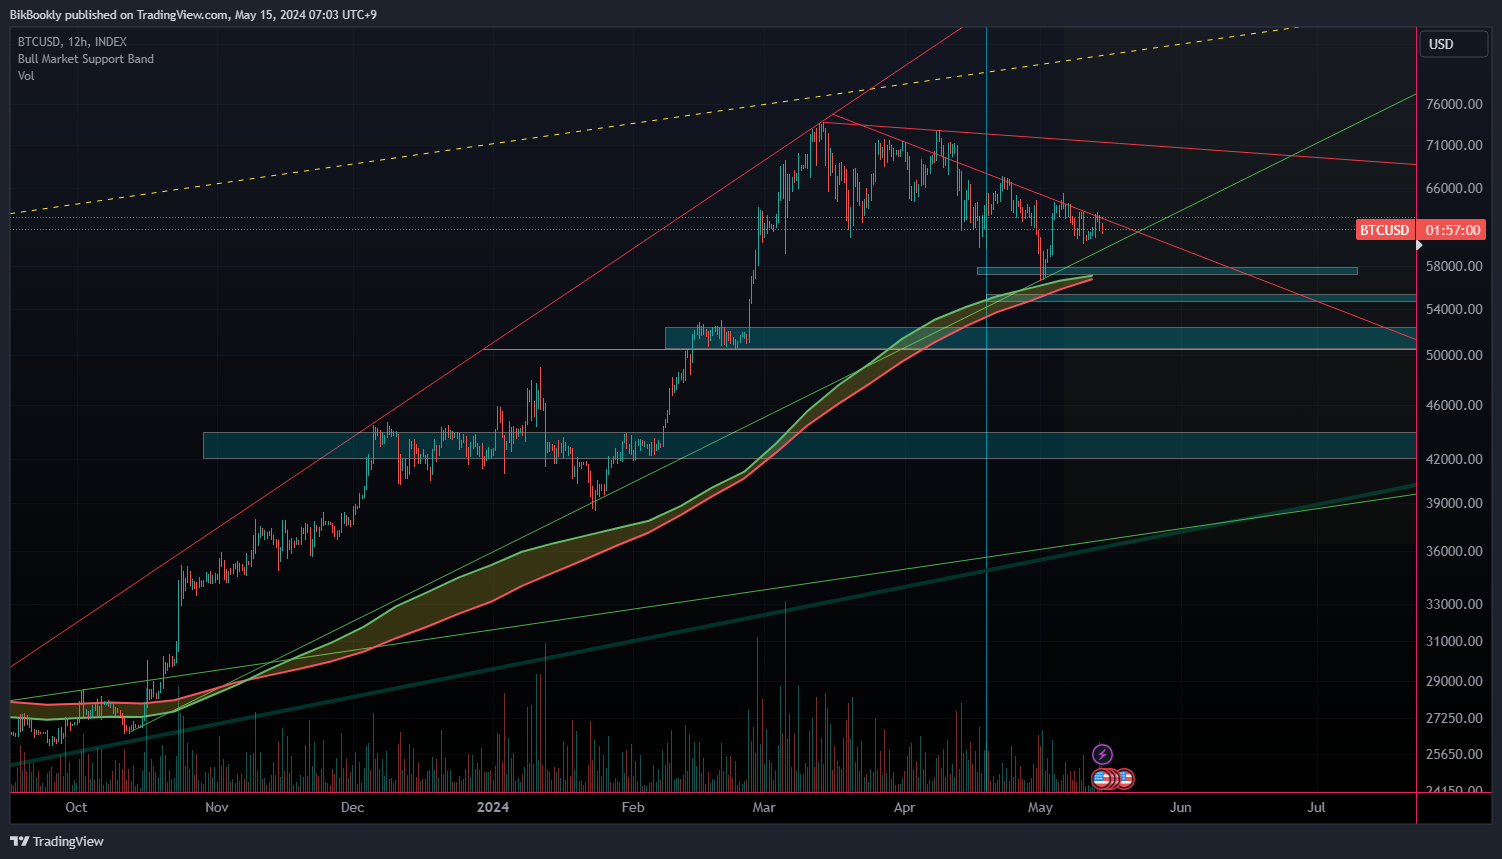Click the 27250.00 price axis label
Image resolution: width=1502 pixels, height=859 pixels.
click(x=1454, y=718)
